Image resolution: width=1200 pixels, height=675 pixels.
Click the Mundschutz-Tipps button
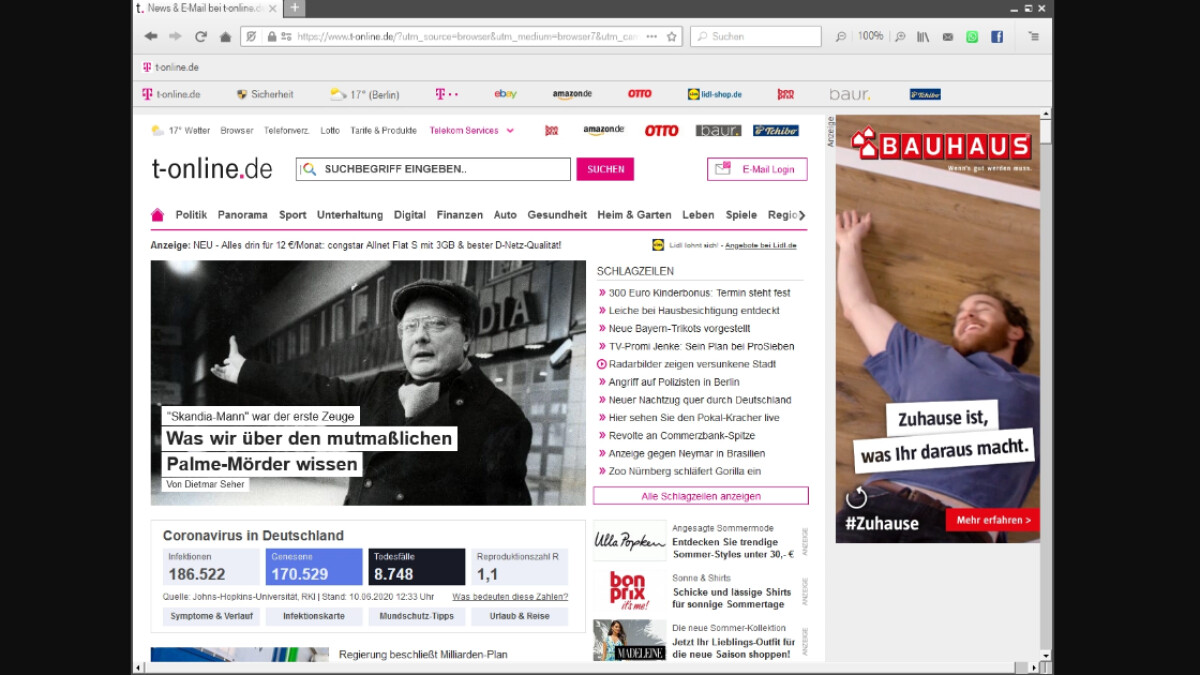pos(417,616)
